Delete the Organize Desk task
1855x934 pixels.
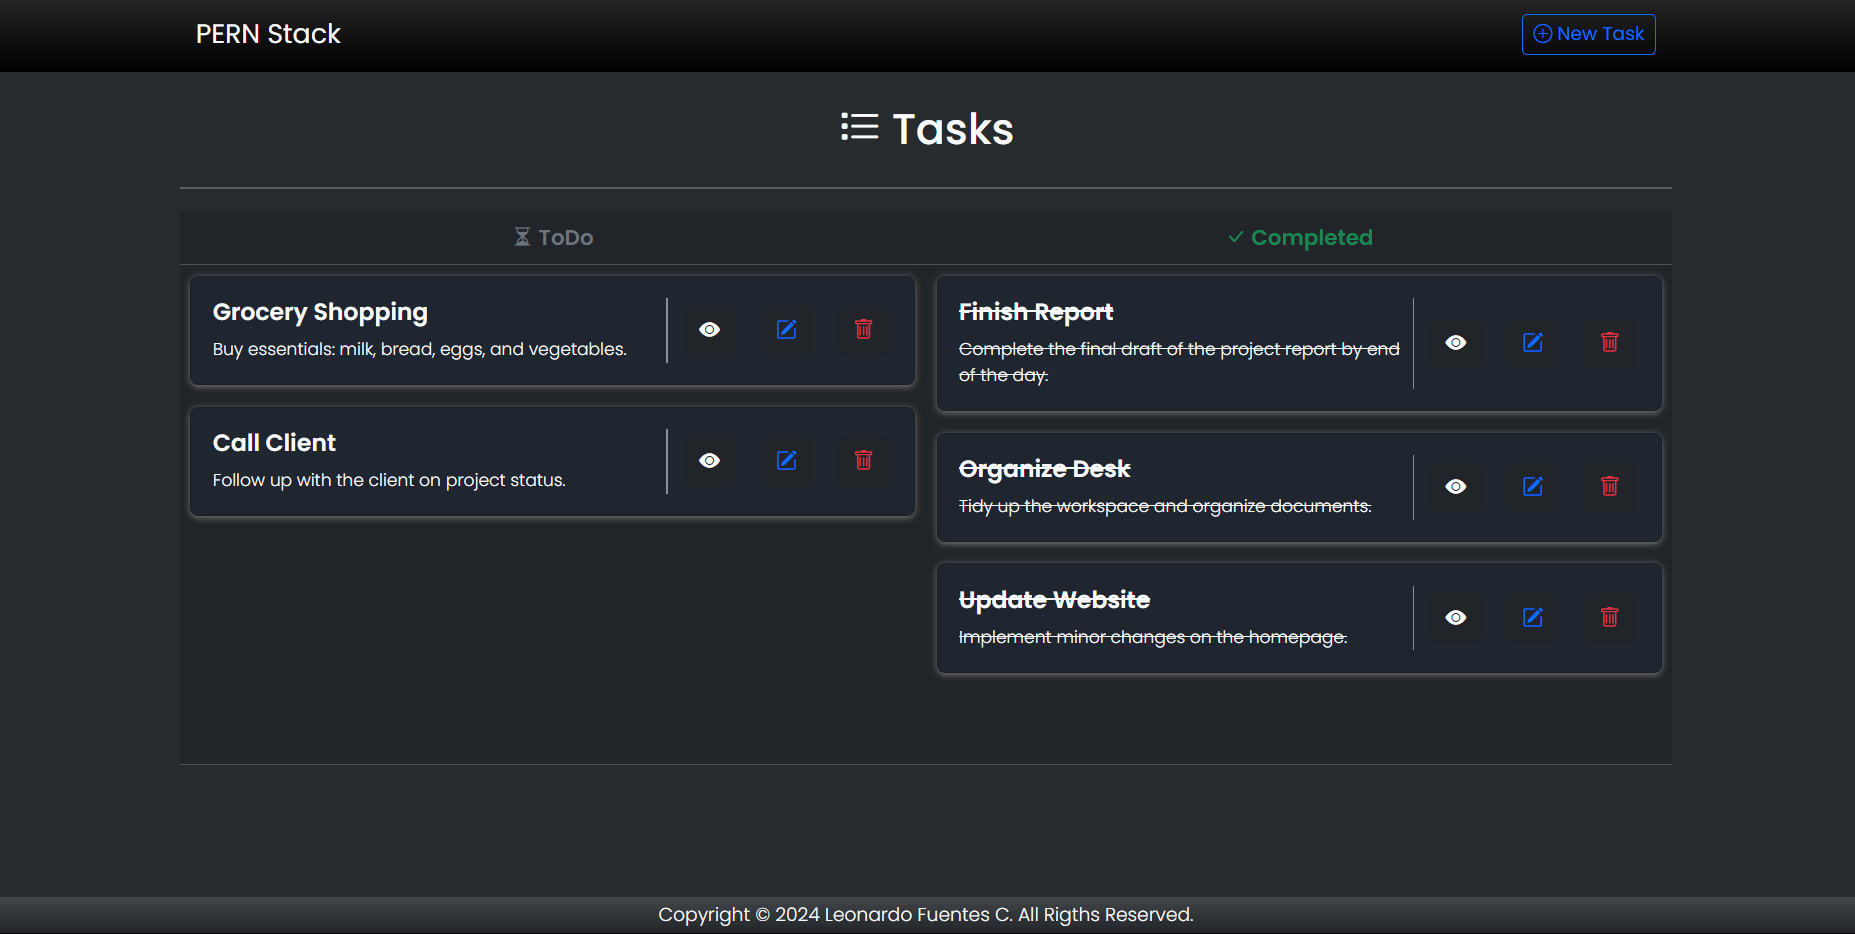[1610, 487]
